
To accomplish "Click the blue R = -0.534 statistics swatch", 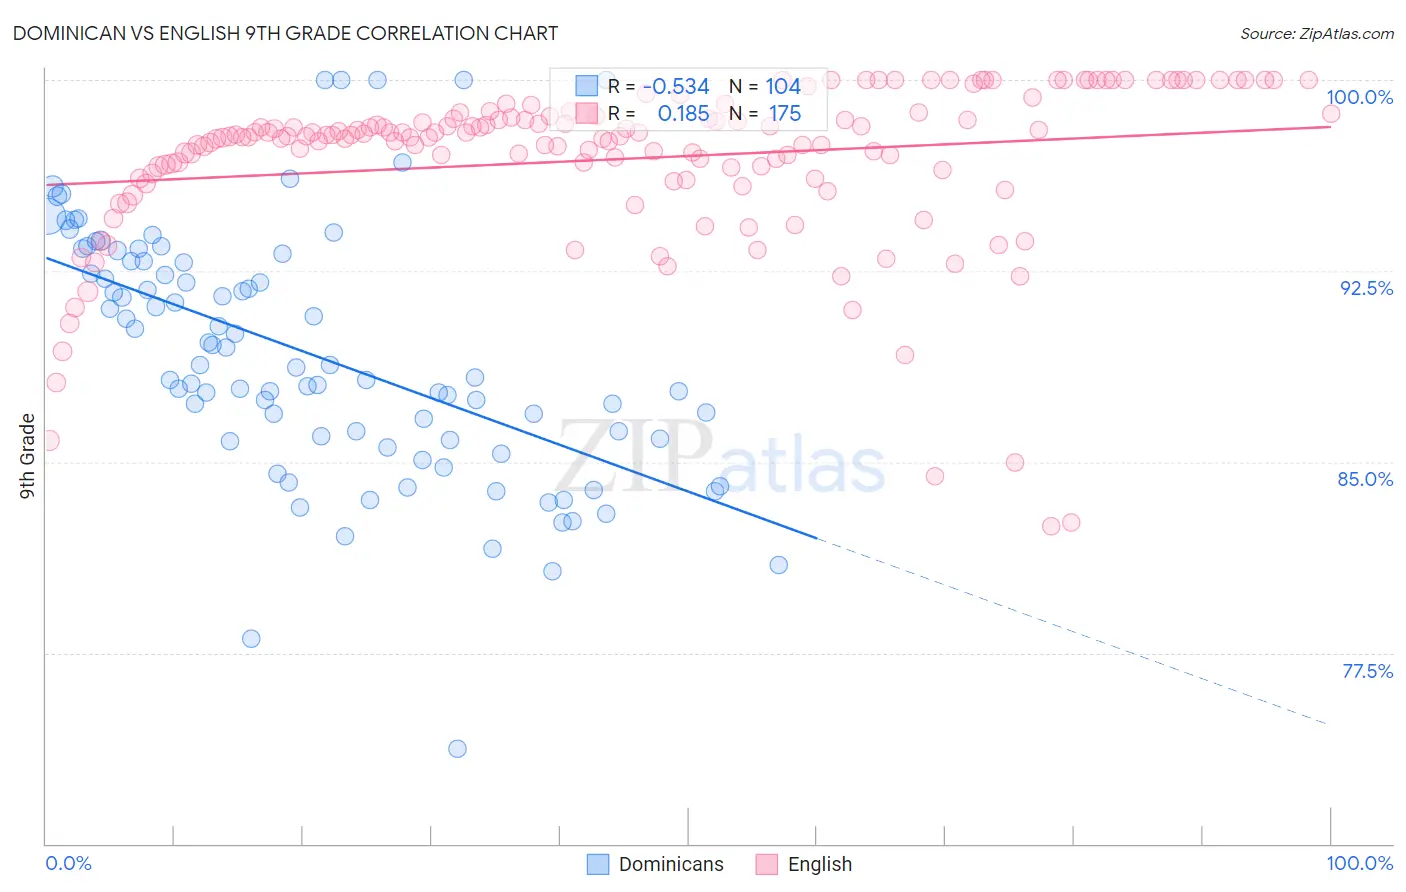I will (x=586, y=86).
